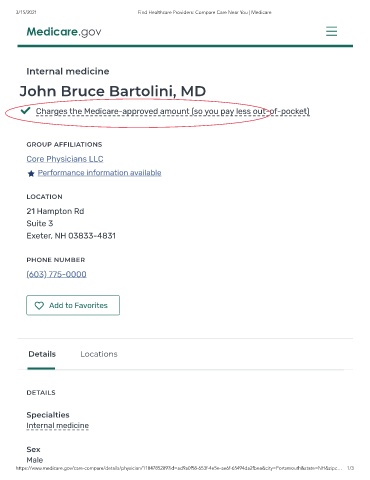Click the green checkmark icon
The image size is (370, 480).
[x=26, y=111]
